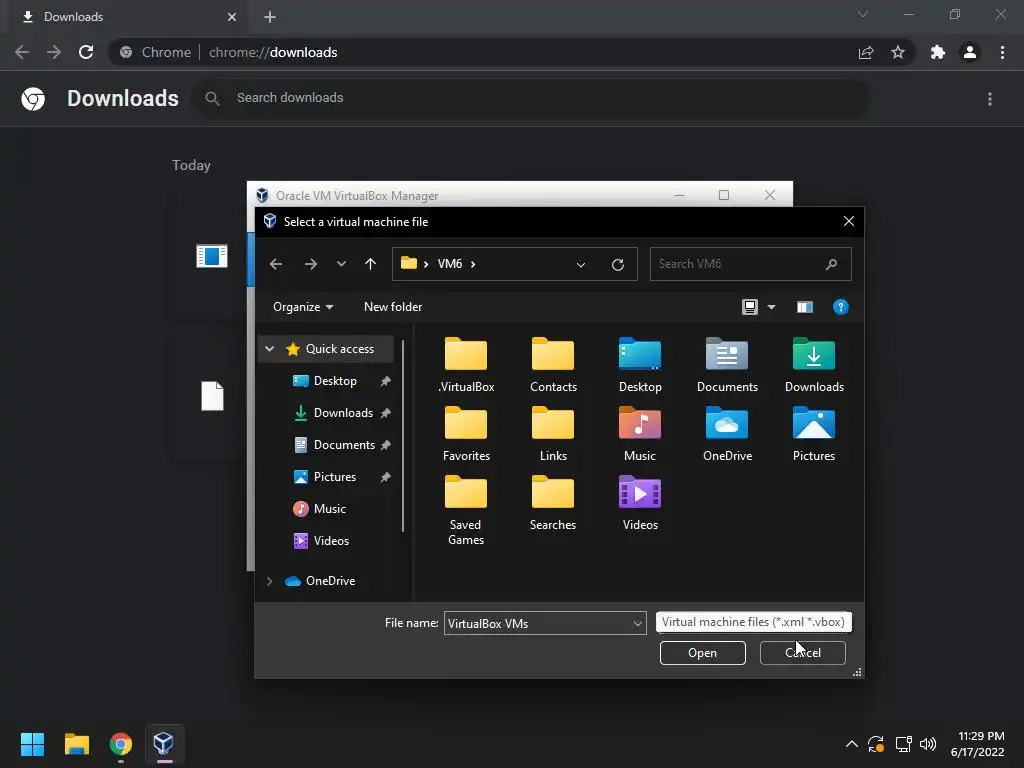
Task: Select OneDrive in navigation pane
Action: (x=330, y=581)
